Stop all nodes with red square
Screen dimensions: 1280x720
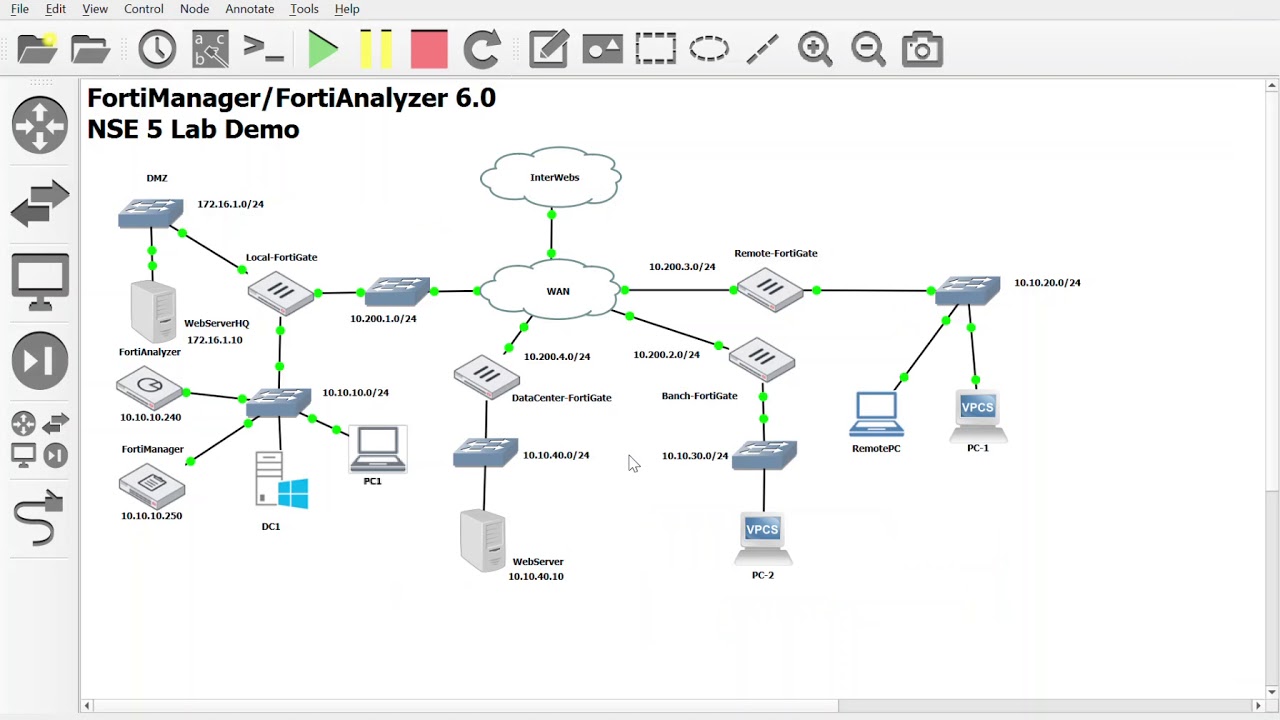(x=429, y=49)
